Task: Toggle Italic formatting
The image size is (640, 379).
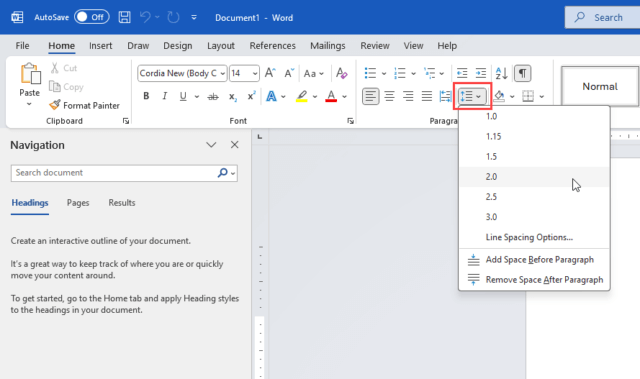Action: tap(164, 96)
